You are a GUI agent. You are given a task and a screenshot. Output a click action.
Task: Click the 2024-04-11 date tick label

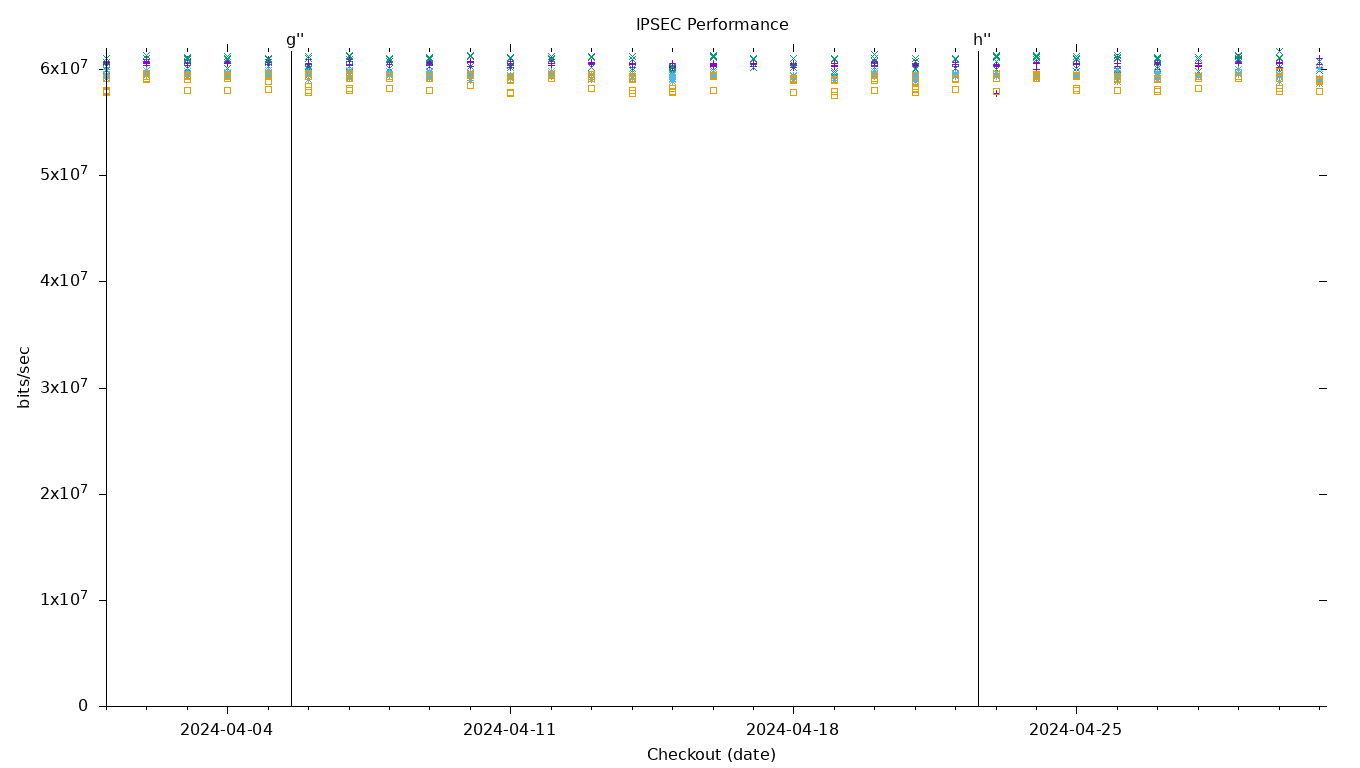(x=509, y=730)
